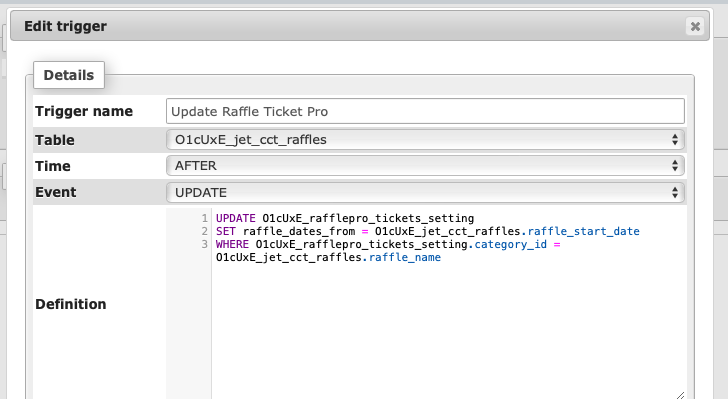Image resolution: width=728 pixels, height=399 pixels.
Task: Click the SET keyword on line 2
Action: (226, 231)
